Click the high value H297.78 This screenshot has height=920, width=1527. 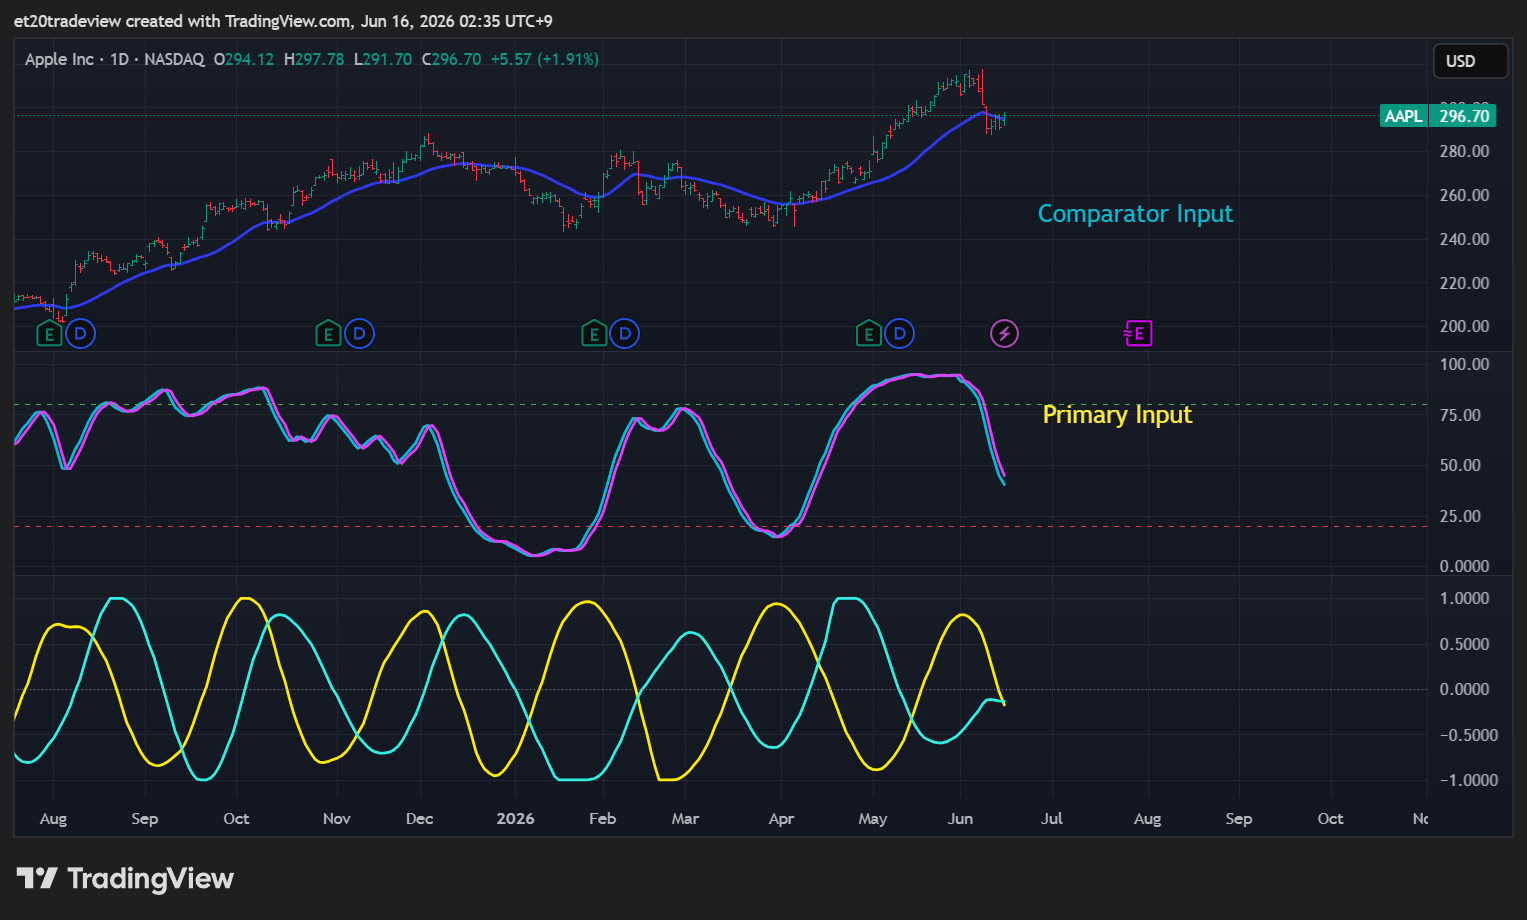(x=314, y=59)
